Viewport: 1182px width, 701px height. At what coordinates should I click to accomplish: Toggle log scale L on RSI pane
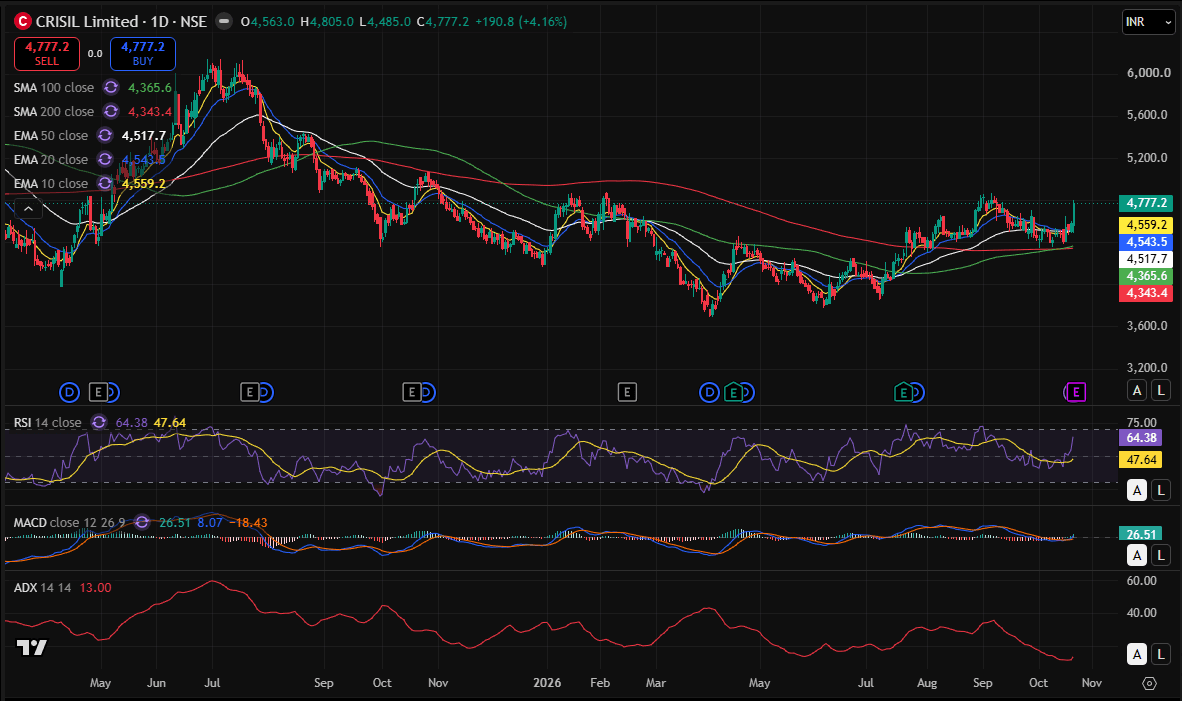(x=1162, y=491)
